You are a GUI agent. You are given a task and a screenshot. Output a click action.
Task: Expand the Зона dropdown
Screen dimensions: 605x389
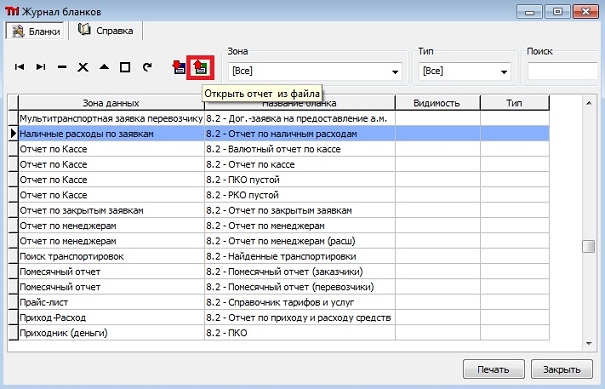click(395, 72)
